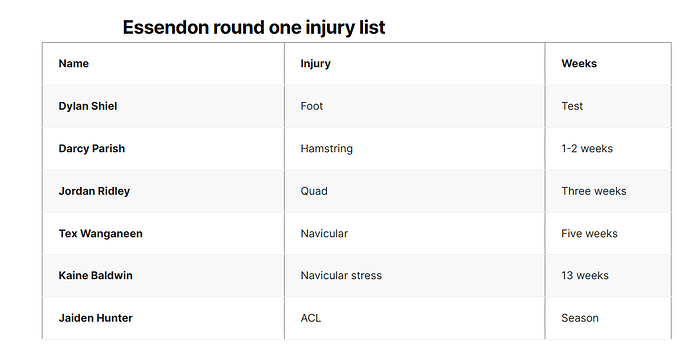The width and height of the screenshot is (690, 363).
Task: Click the '1-2 weeks' cell
Action: [608, 148]
